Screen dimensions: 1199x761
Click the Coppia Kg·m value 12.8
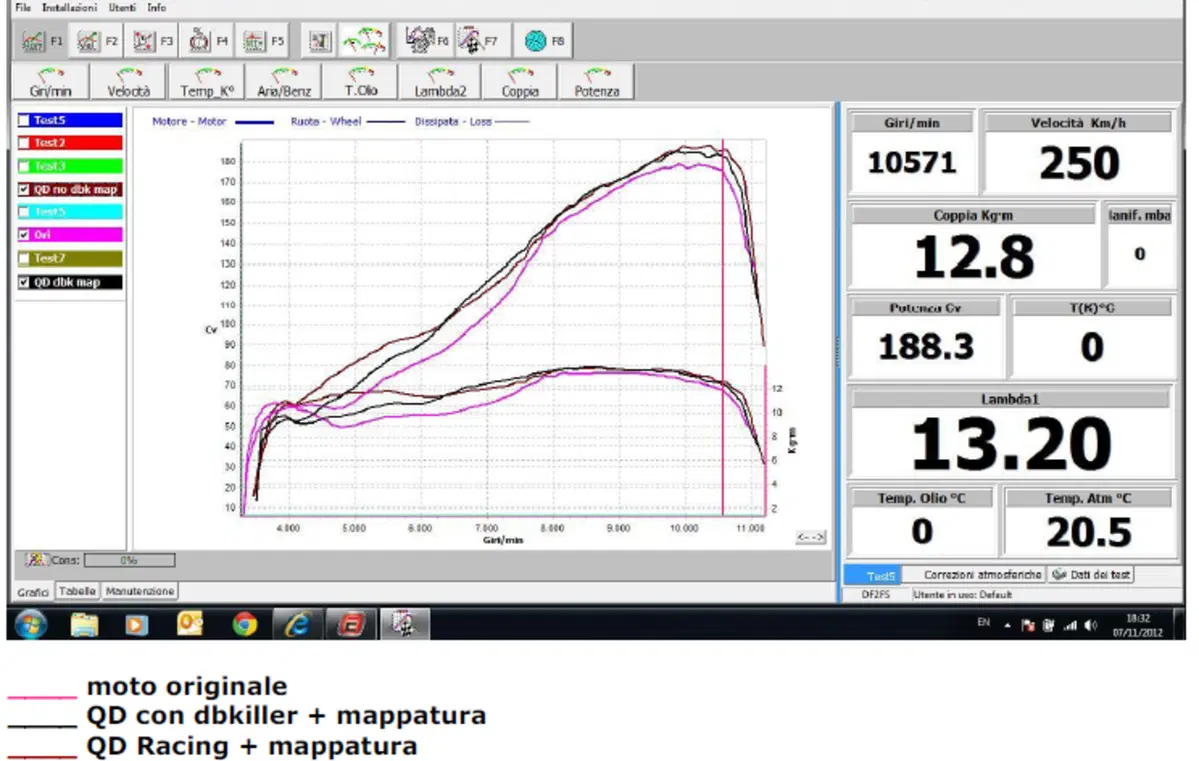(x=974, y=257)
